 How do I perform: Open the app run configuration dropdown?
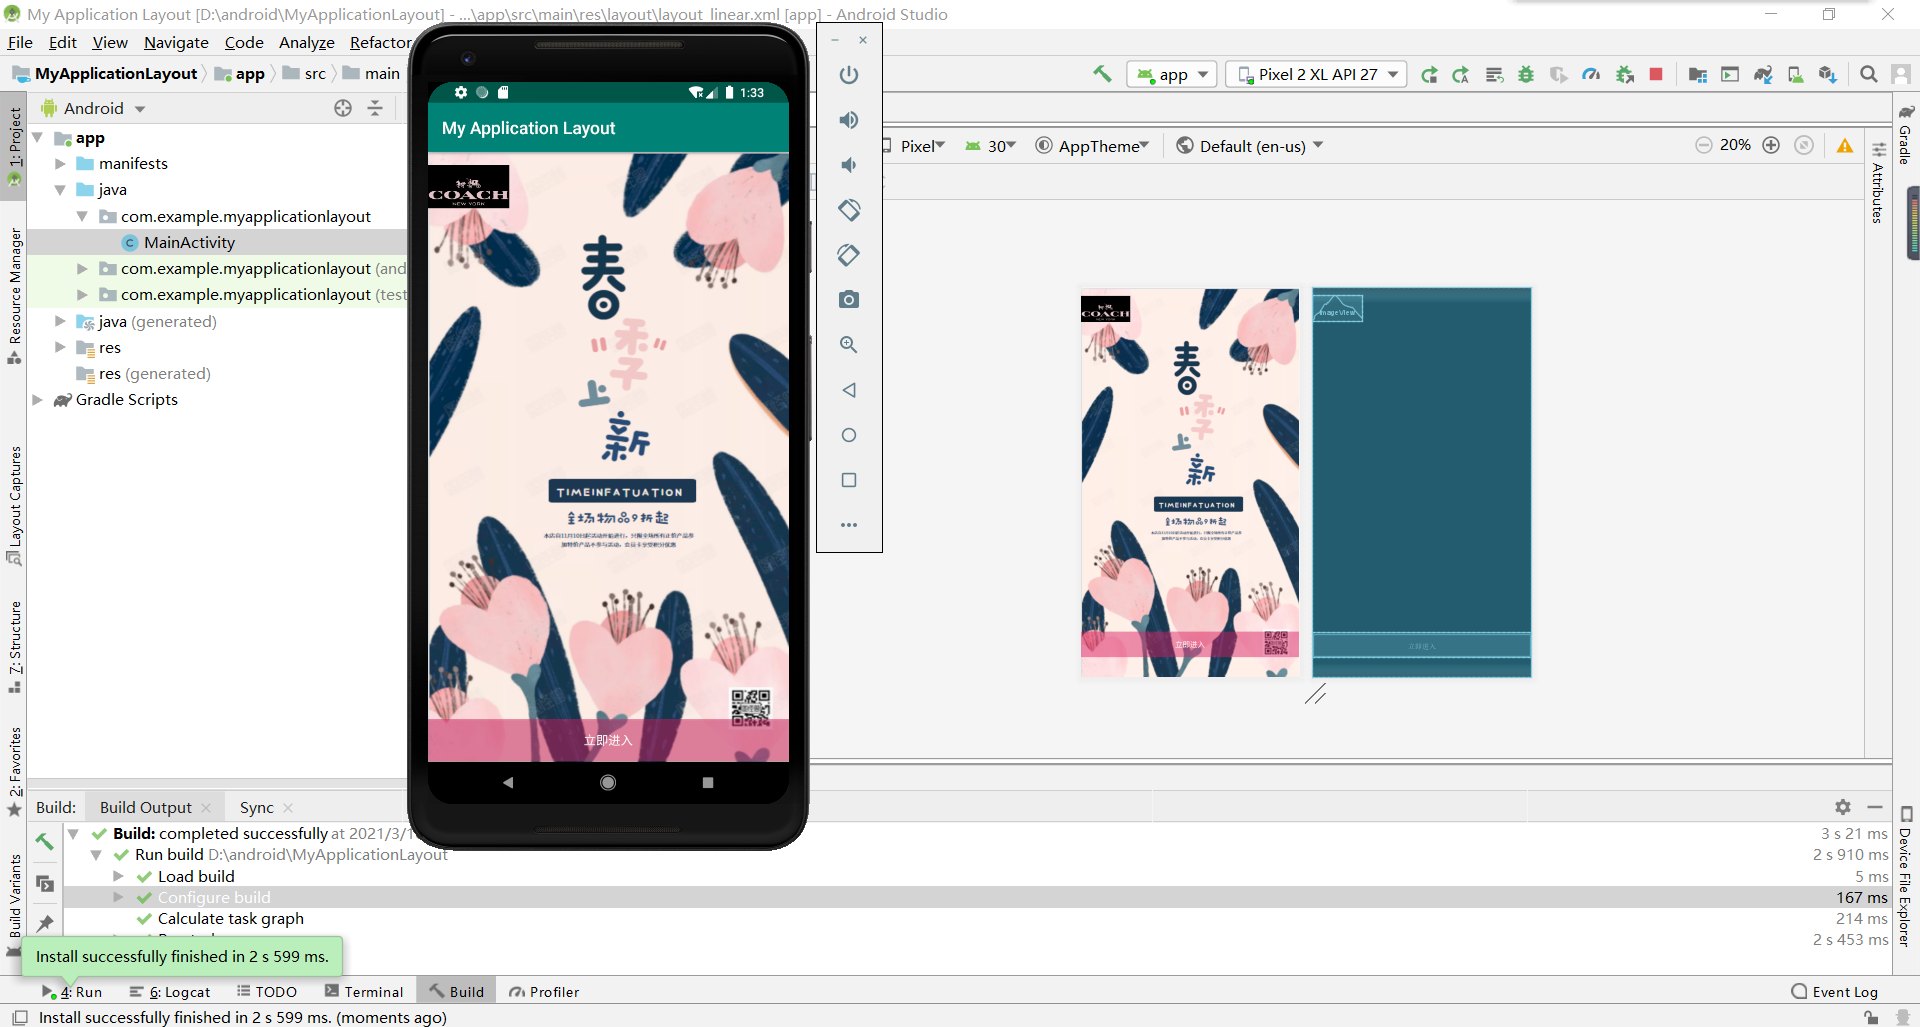(x=1172, y=74)
